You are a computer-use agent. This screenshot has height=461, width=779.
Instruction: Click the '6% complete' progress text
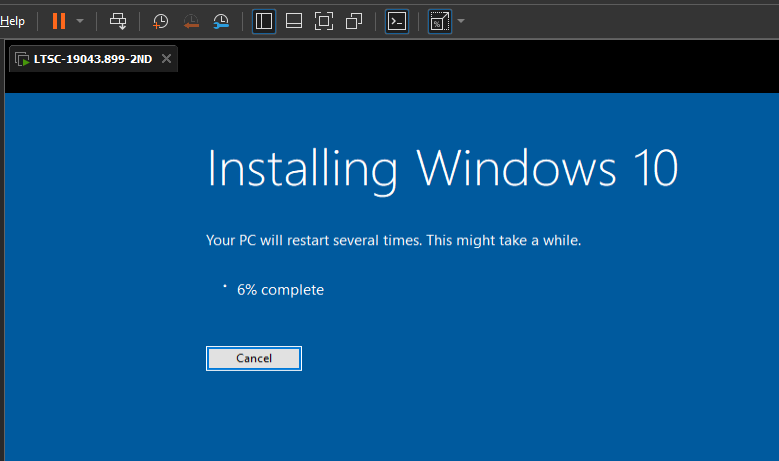(x=280, y=290)
